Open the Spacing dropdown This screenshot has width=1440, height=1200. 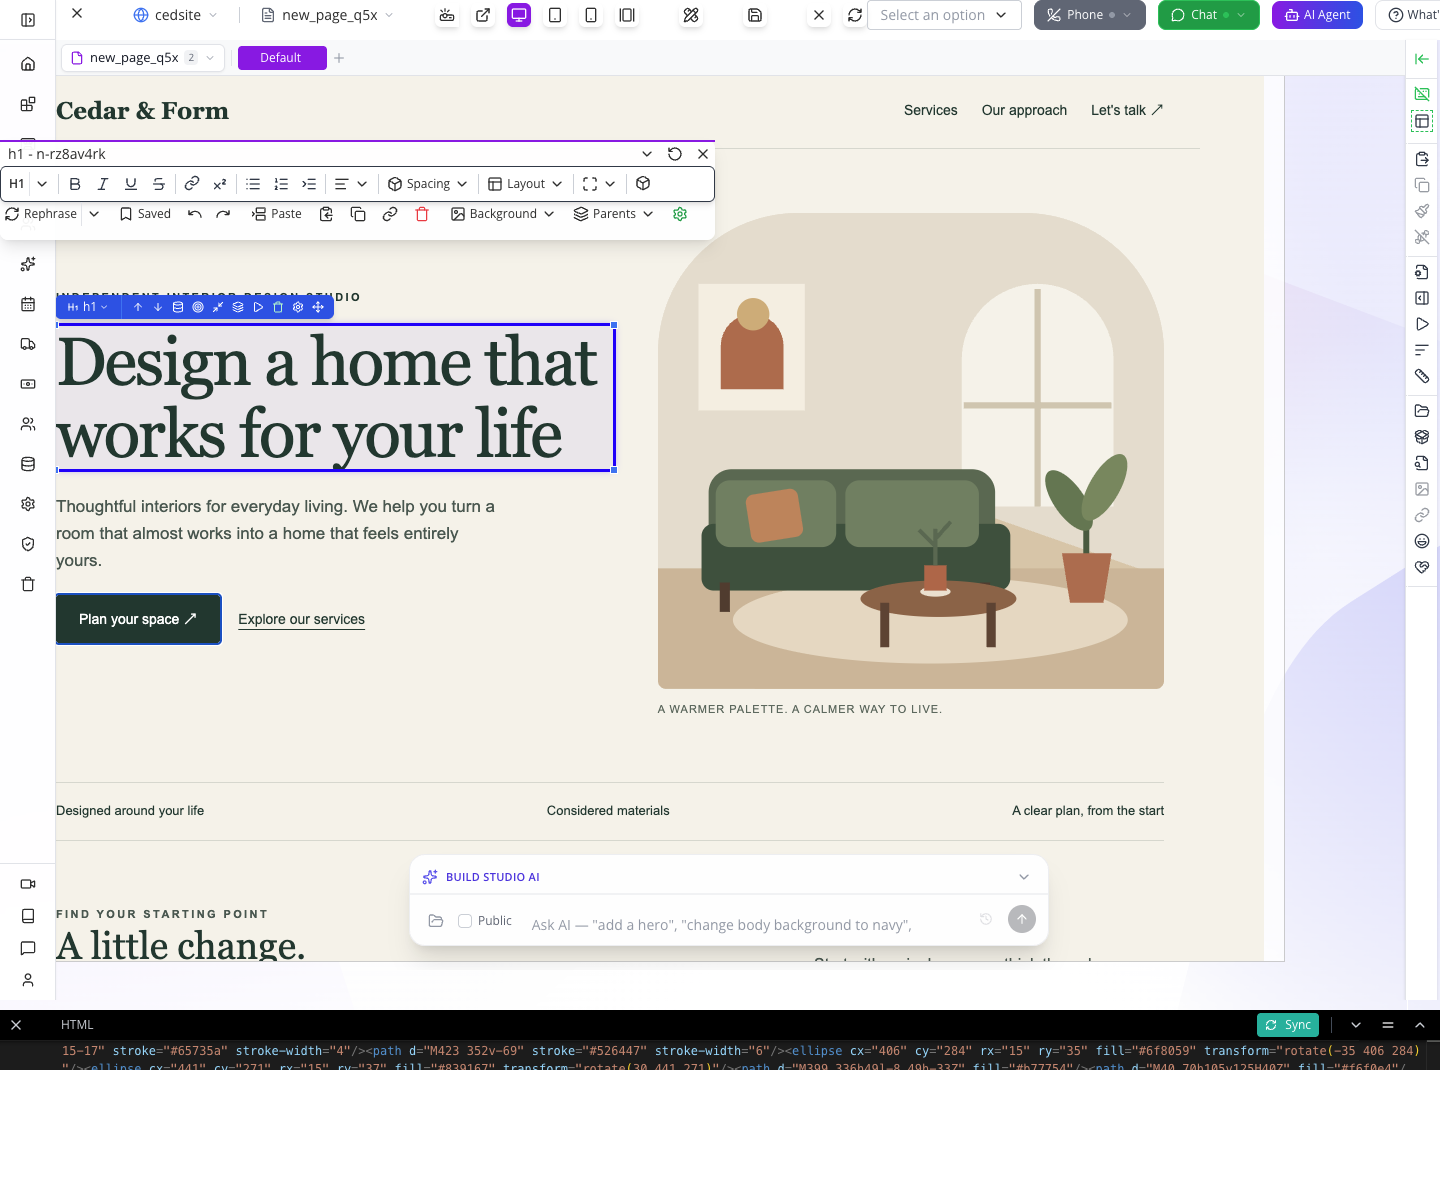tap(428, 184)
